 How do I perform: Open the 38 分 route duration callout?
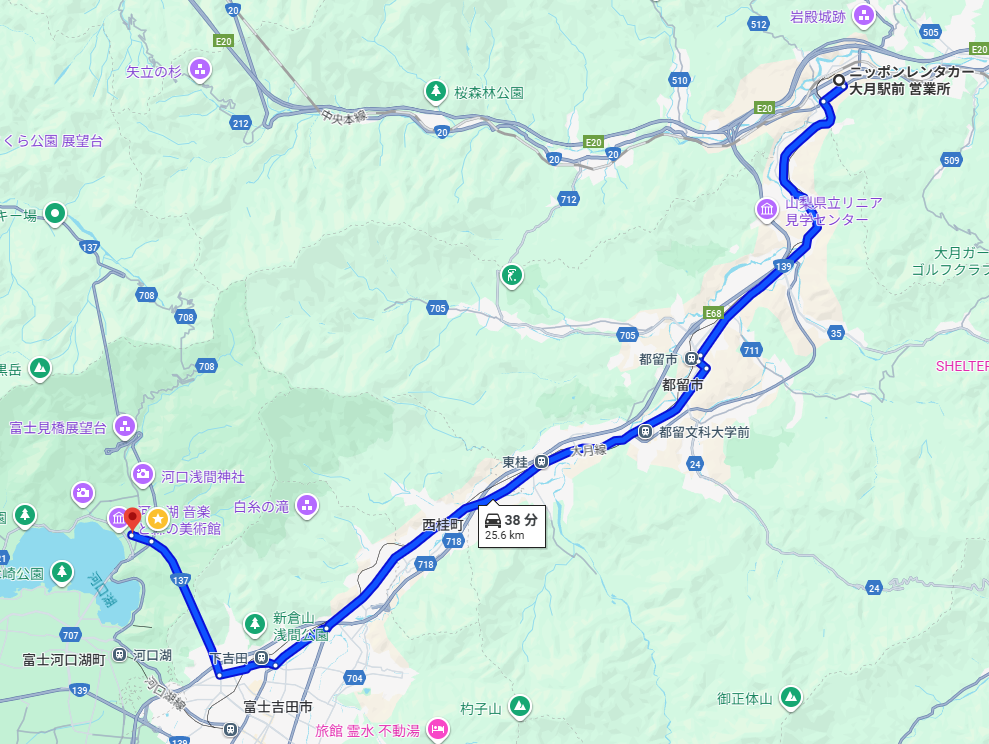point(512,526)
